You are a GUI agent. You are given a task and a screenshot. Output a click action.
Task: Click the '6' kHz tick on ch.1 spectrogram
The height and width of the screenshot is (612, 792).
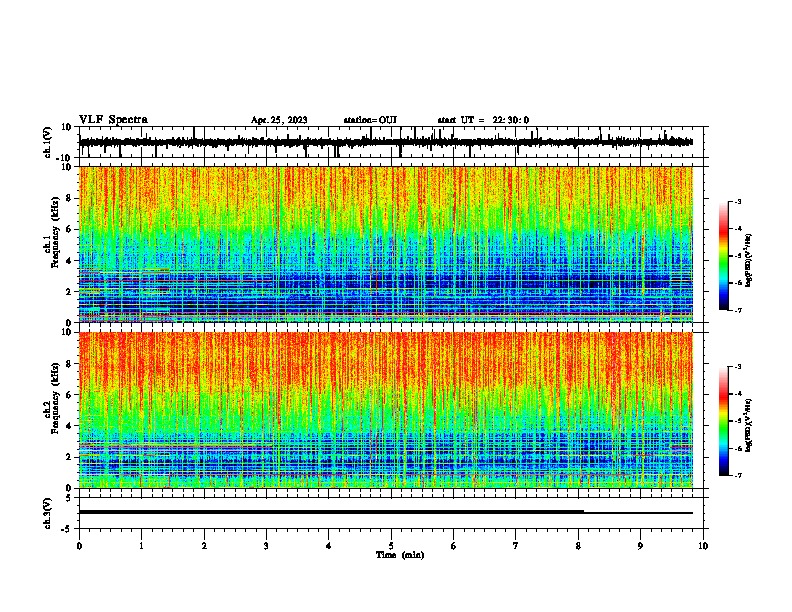(69, 230)
